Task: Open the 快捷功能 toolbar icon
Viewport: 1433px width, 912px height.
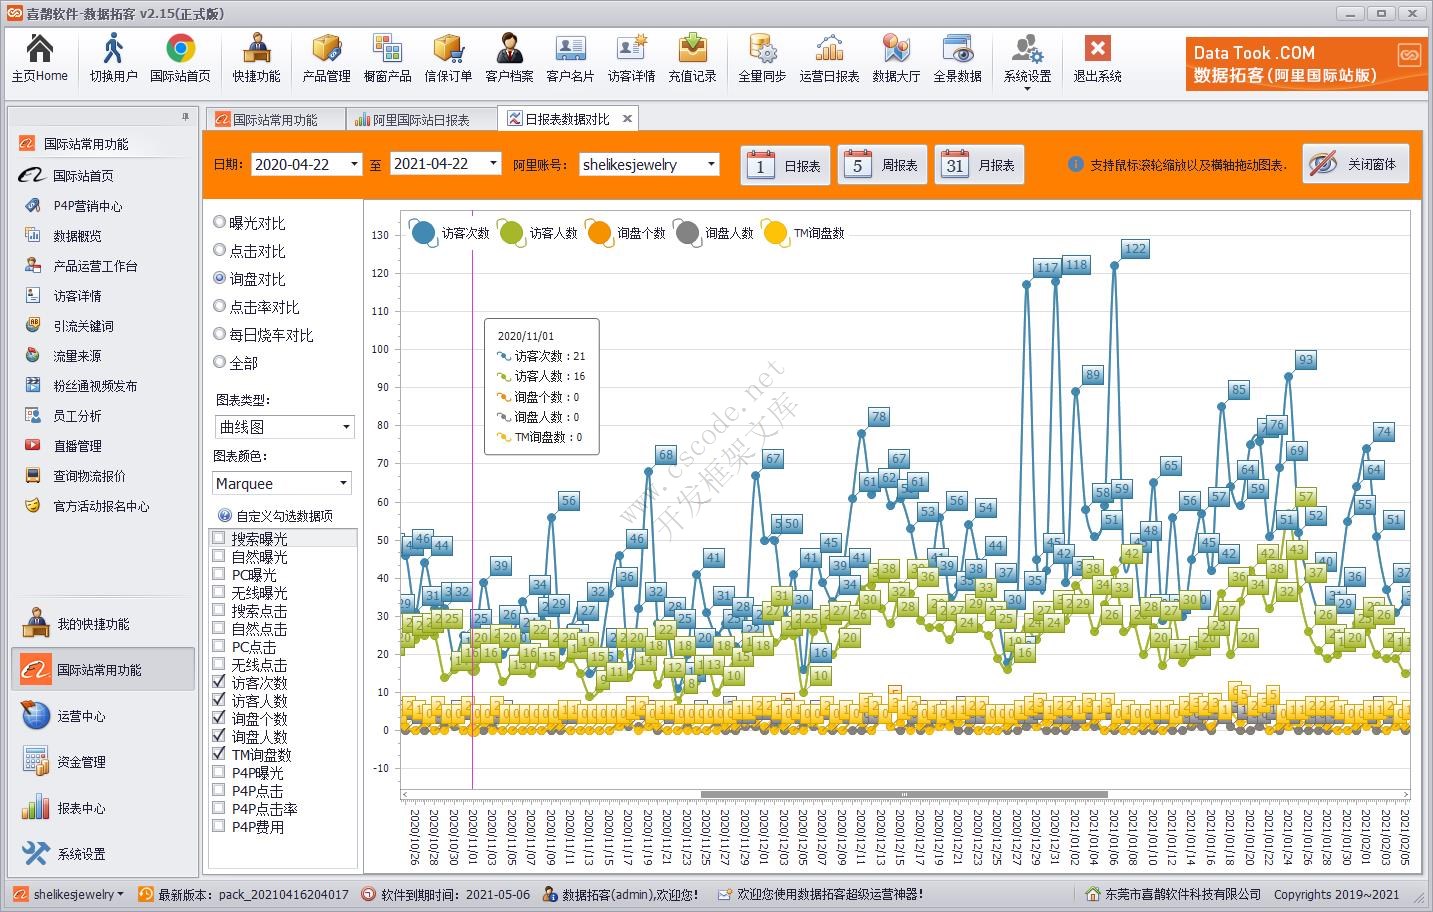Action: (x=257, y=58)
